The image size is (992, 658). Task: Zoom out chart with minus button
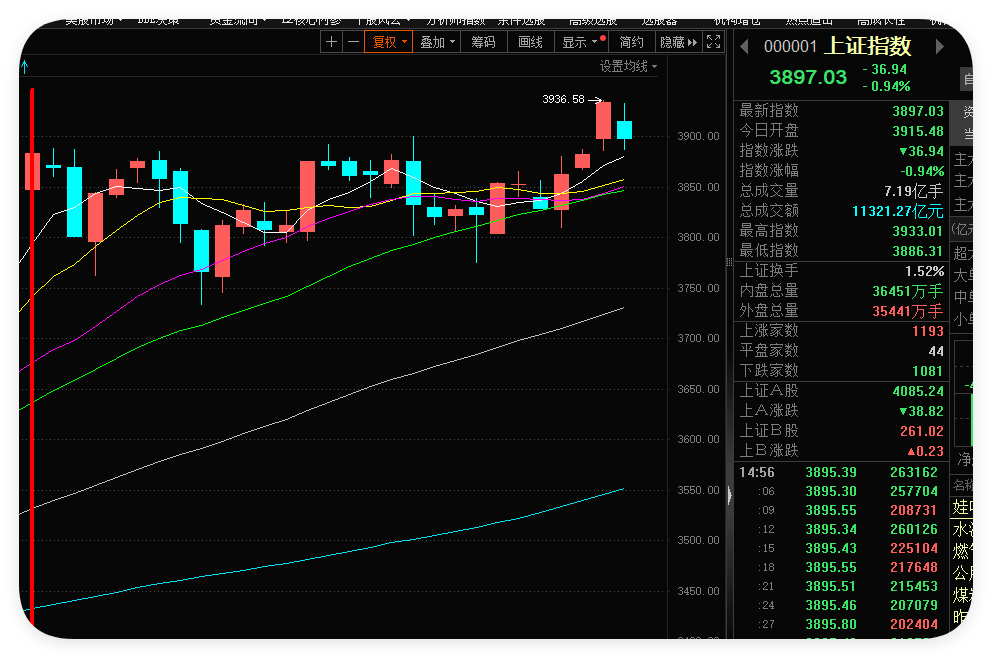pyautogui.click(x=353, y=42)
